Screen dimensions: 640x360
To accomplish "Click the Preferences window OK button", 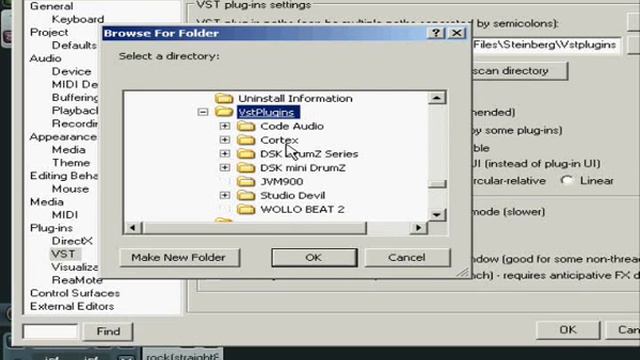I will coord(568,330).
